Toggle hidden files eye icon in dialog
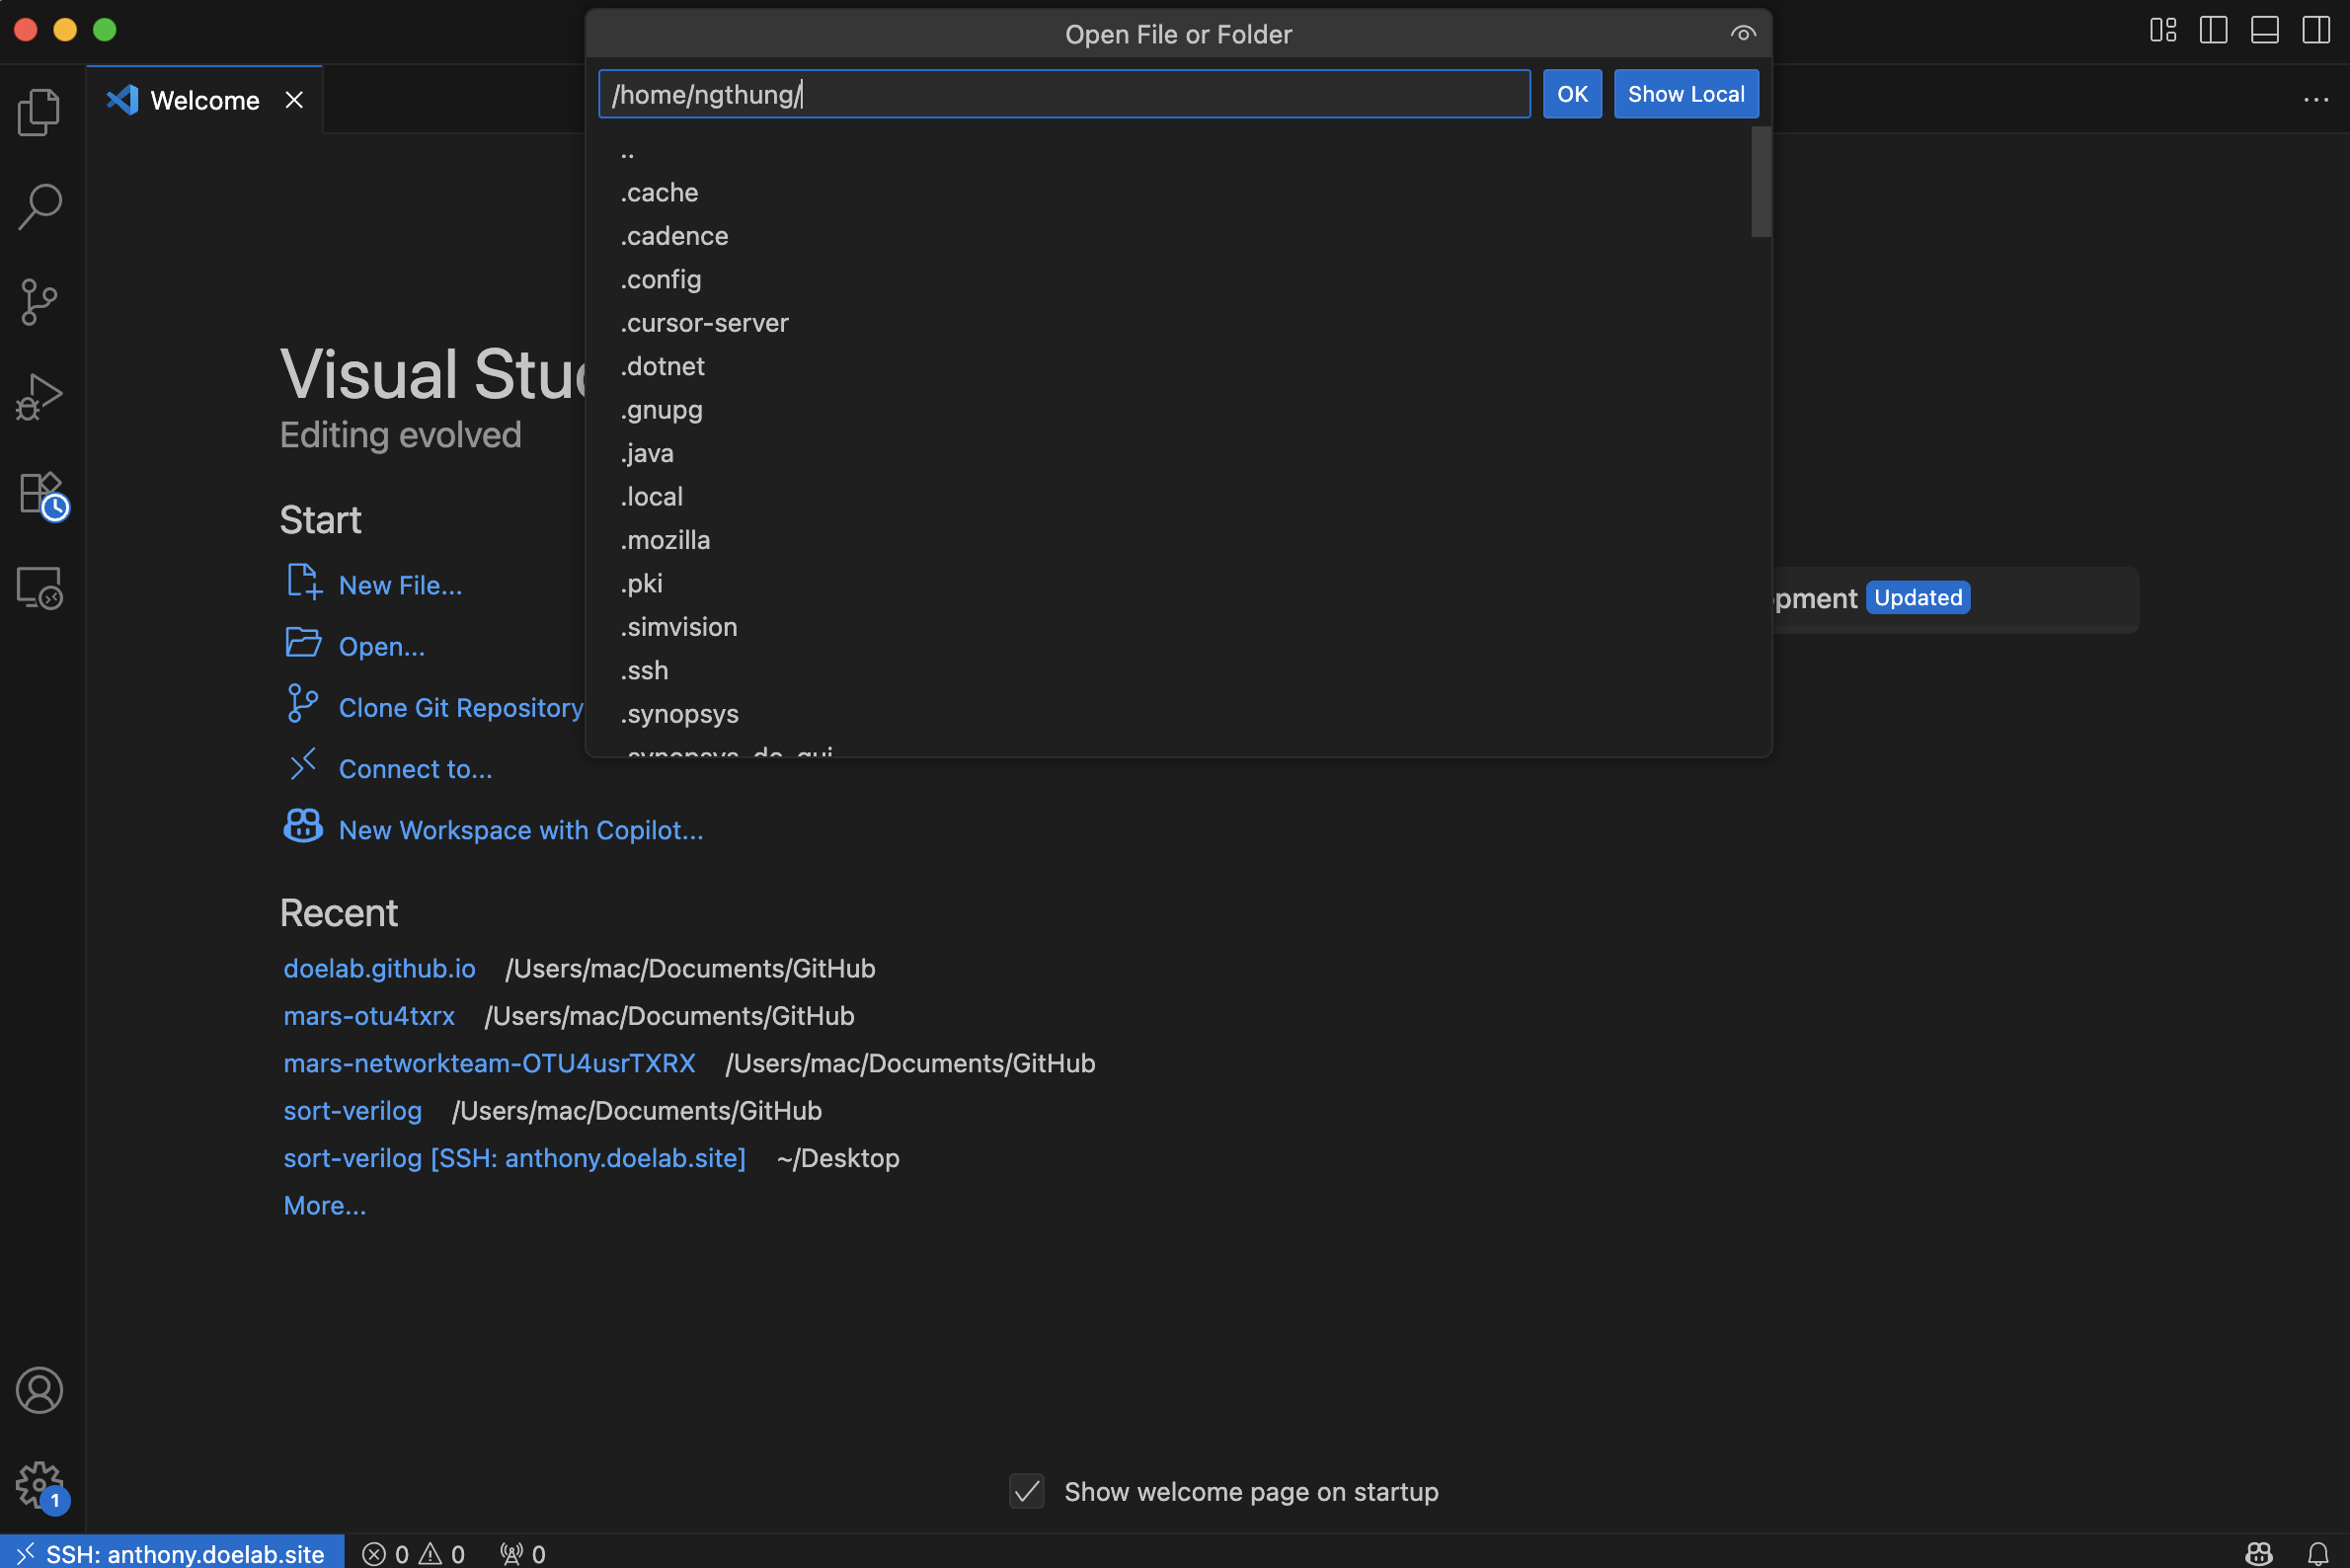The image size is (2350, 1568). pyautogui.click(x=1742, y=34)
